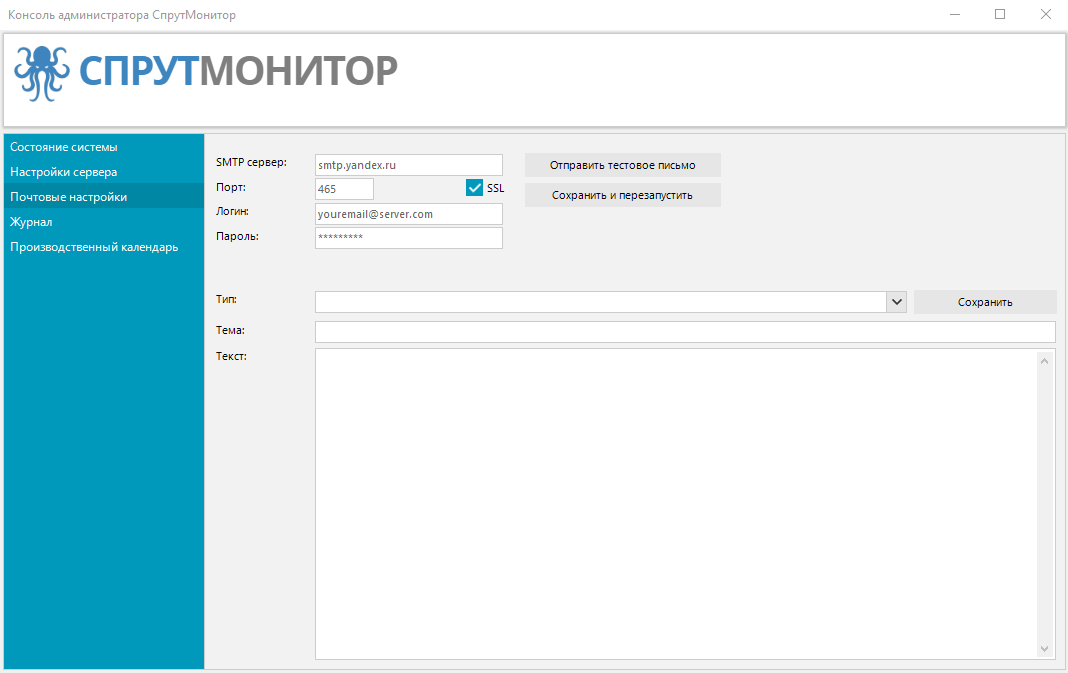Click the Тип combo box field

click(x=600, y=302)
